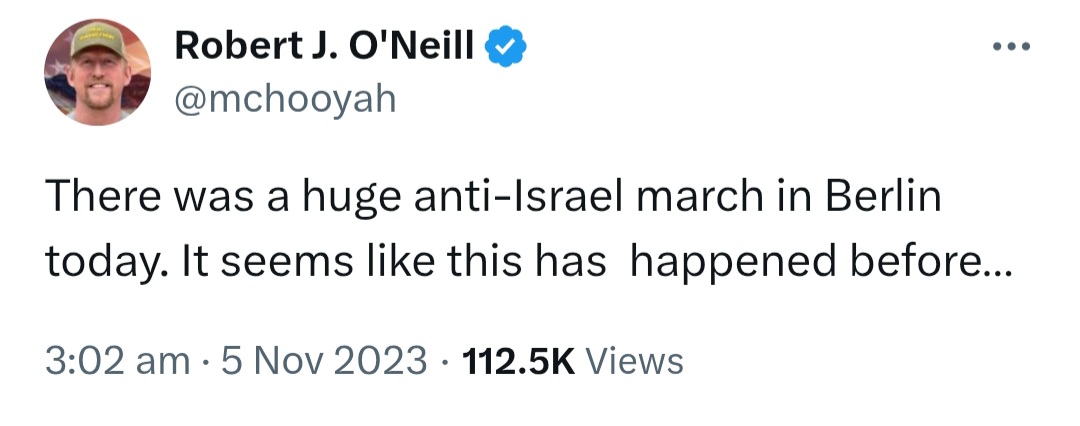Open Robert J. O'Neill's profile picture
The width and height of the screenshot is (1080, 426).
pos(98,72)
